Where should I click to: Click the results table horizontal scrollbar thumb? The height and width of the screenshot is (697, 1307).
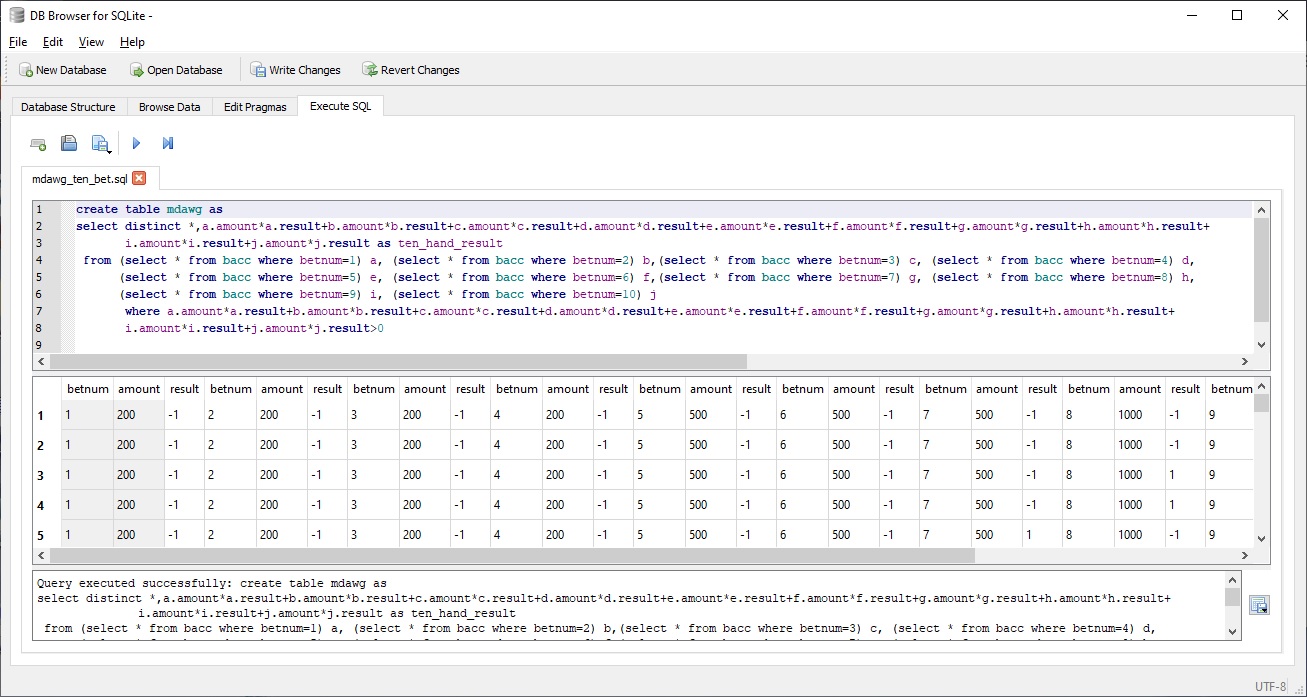[x=511, y=555]
